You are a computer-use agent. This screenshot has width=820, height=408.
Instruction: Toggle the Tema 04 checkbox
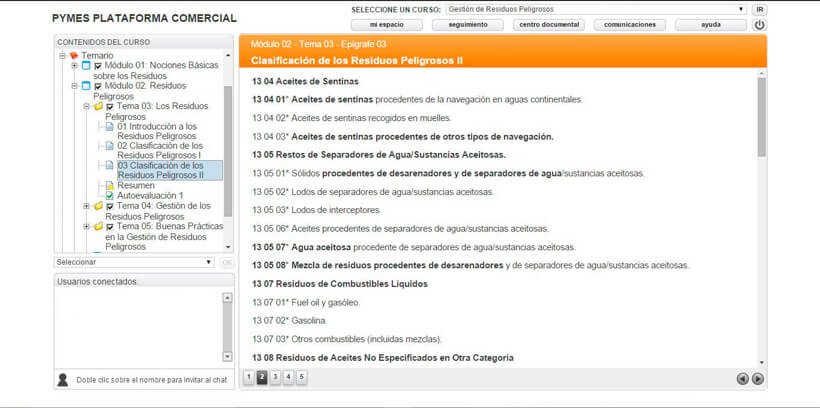tap(110, 207)
